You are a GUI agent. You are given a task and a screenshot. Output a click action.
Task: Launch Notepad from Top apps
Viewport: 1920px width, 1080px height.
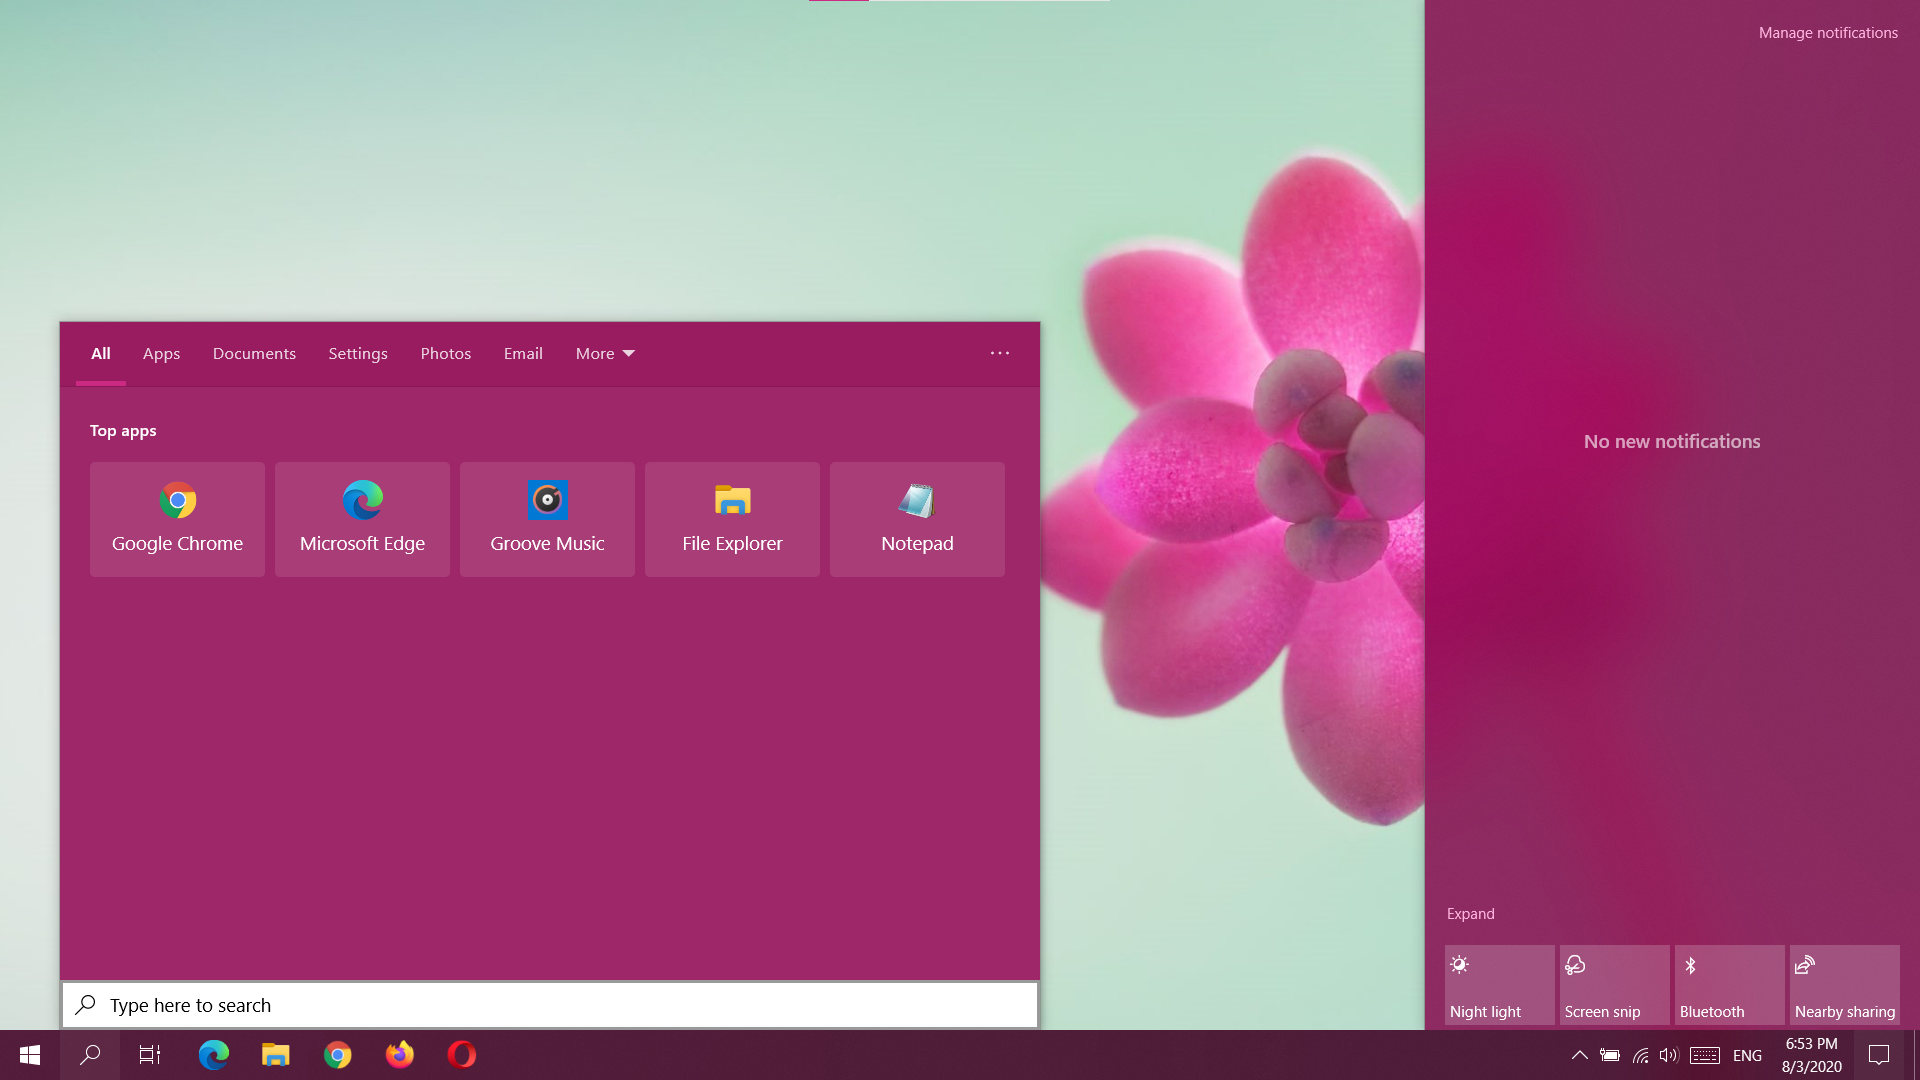click(917, 519)
